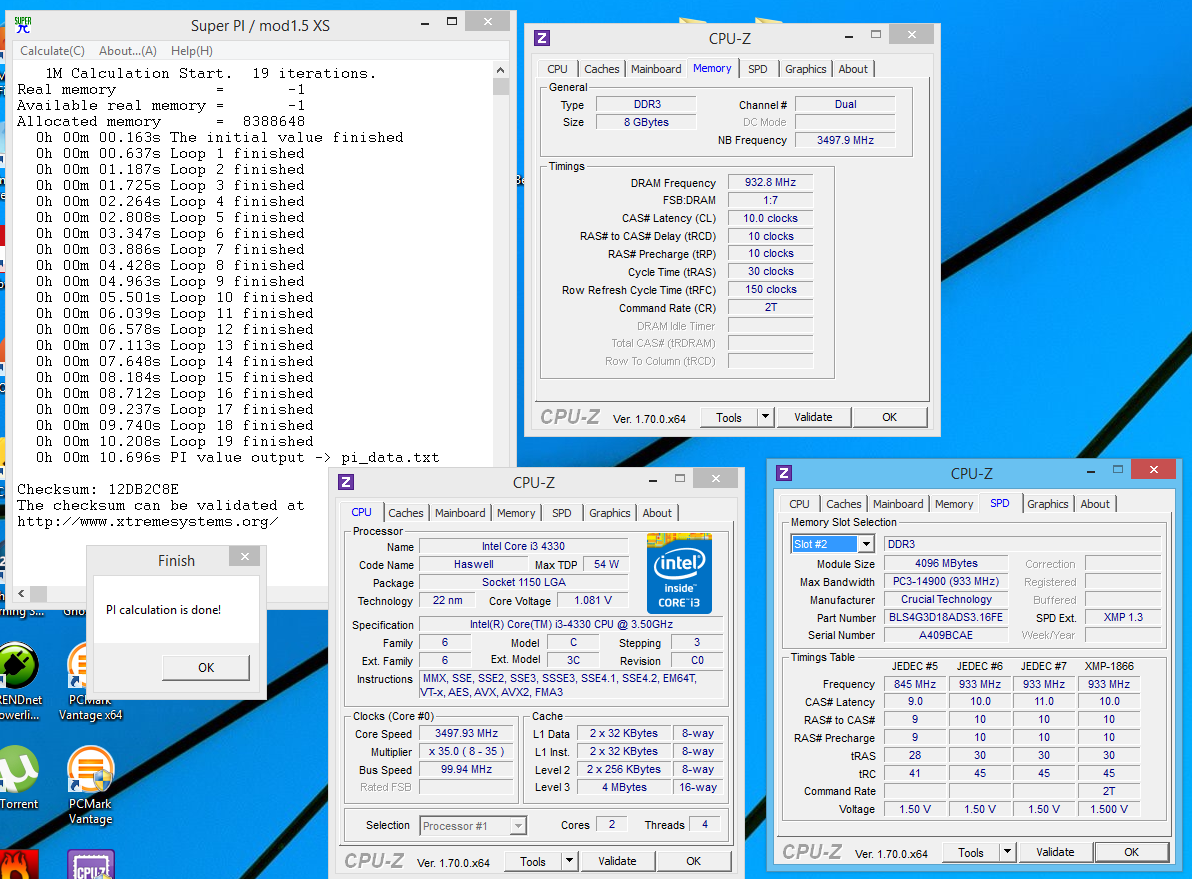1192x879 pixels.
Task: Click OK in CPU-Z CPU window
Action: click(693, 861)
